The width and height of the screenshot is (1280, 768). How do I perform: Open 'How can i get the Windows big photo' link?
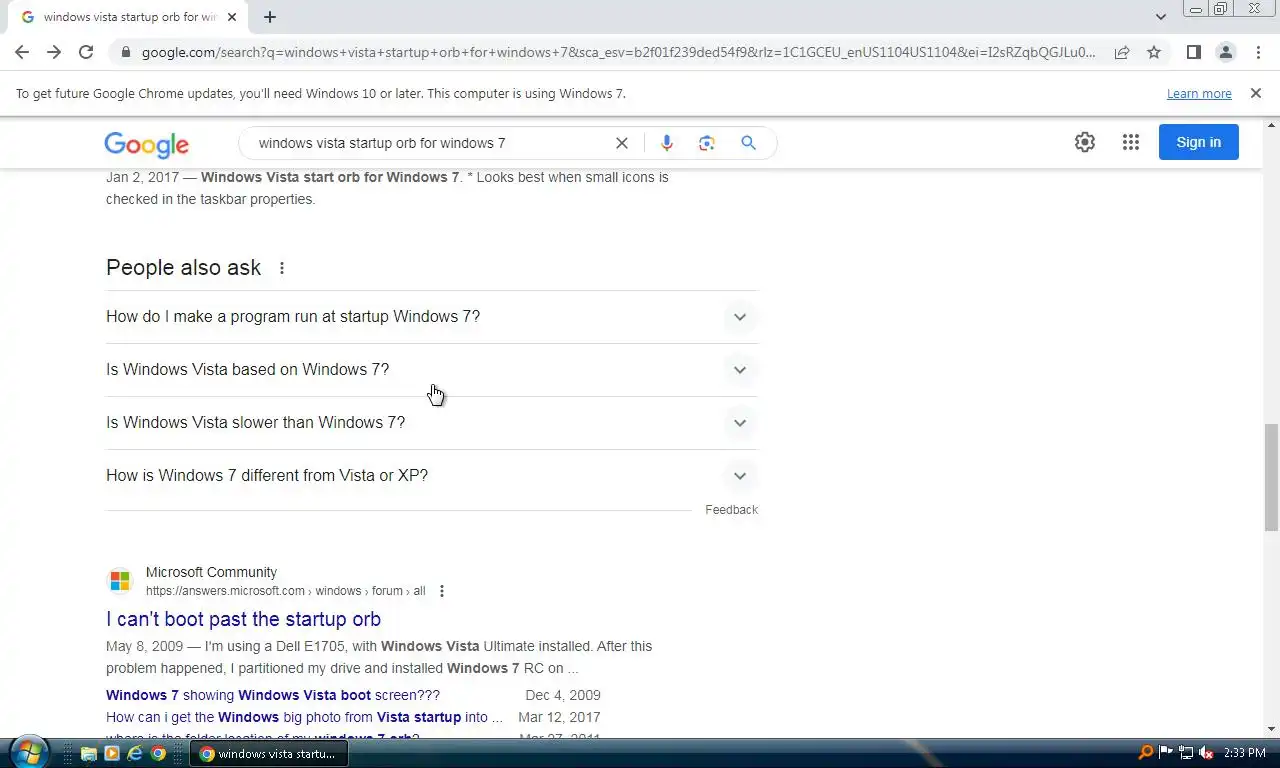(304, 717)
